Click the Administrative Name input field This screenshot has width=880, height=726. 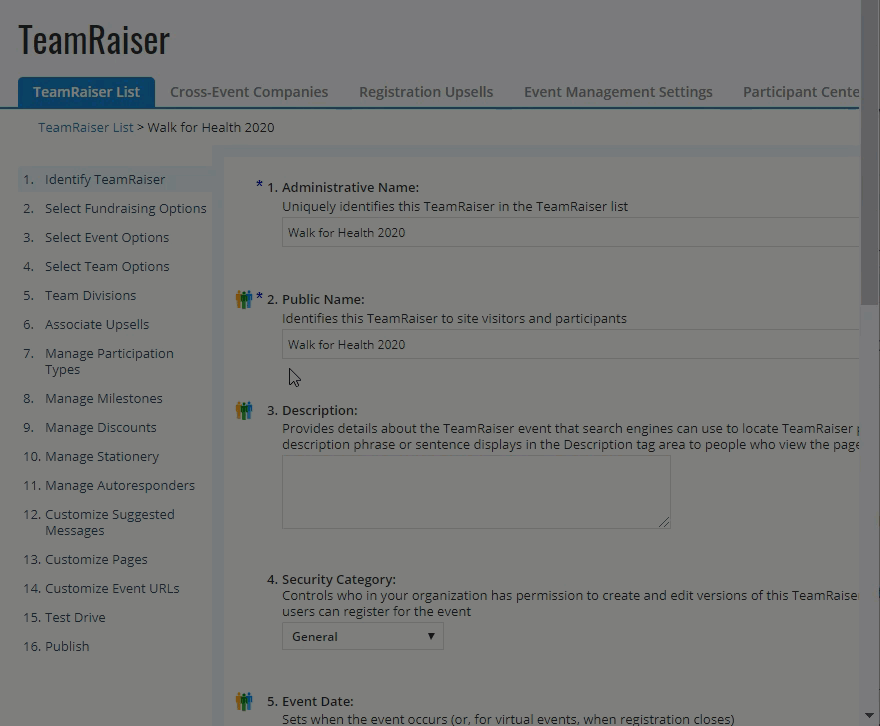(570, 232)
